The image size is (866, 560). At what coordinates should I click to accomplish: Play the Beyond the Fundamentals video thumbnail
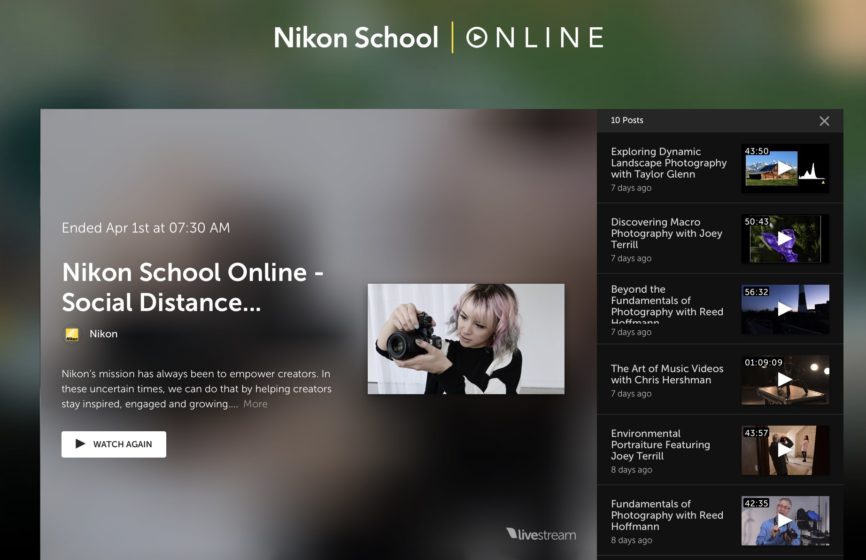tap(784, 309)
